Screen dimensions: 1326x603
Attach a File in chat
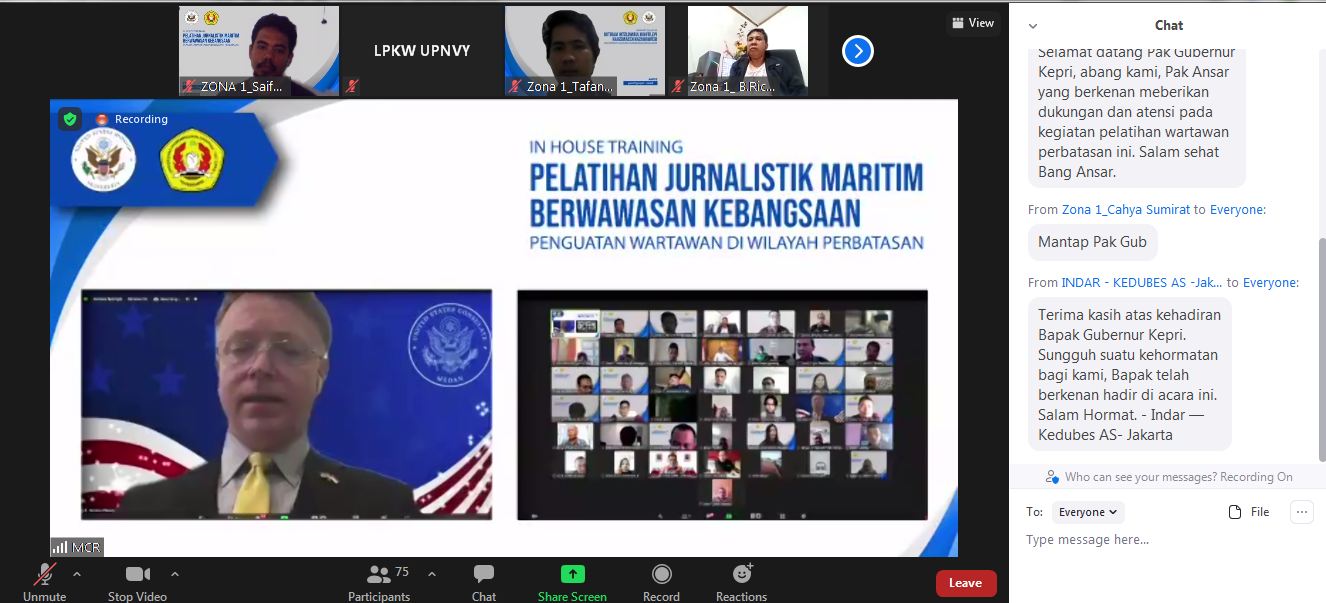coord(1249,512)
